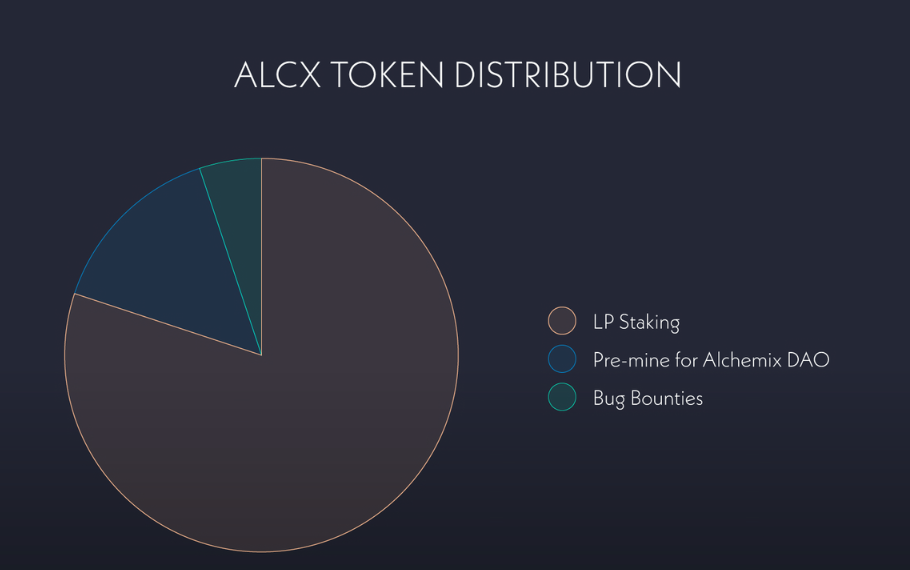
Task: Click the divider between Bug Bounties and Pre-mine slices
Action: pyautogui.click(x=231, y=261)
